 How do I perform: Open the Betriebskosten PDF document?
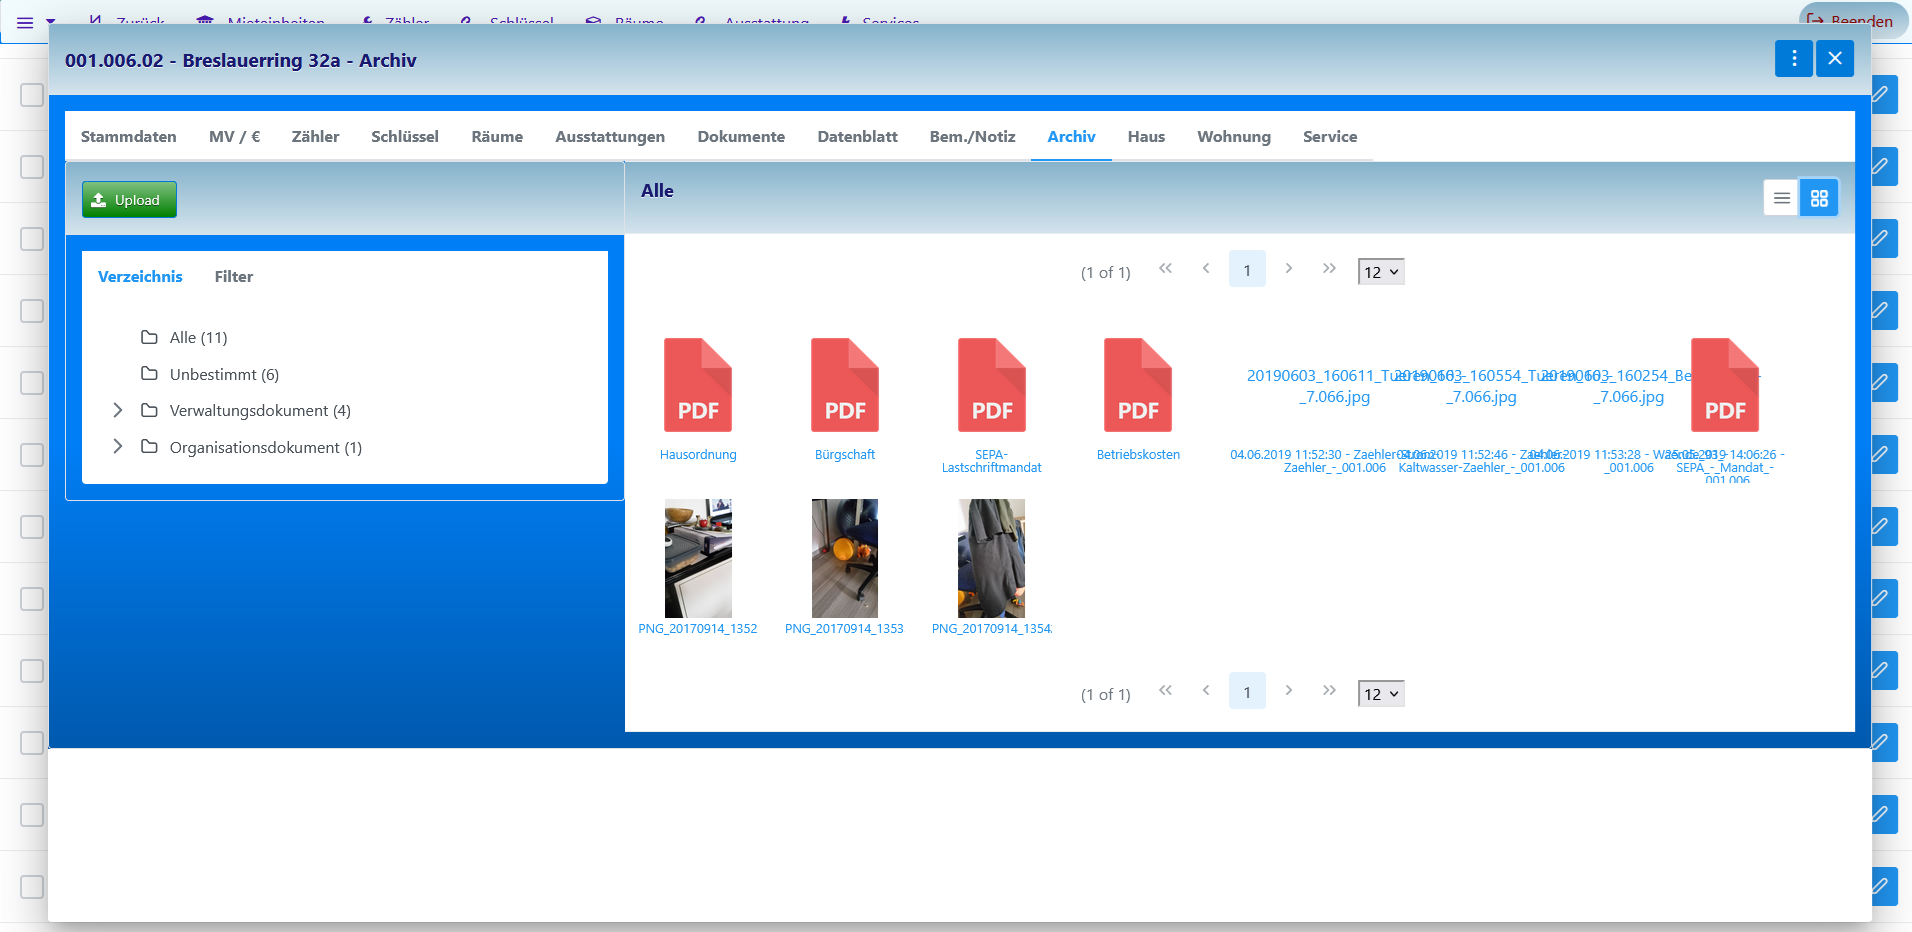click(1138, 385)
